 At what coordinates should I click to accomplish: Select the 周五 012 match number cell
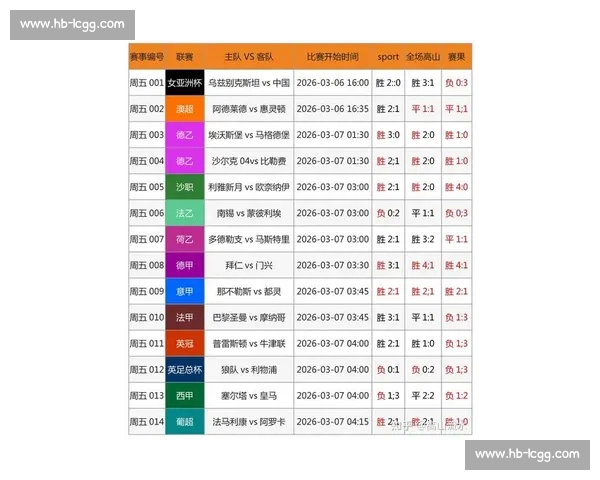click(x=147, y=369)
